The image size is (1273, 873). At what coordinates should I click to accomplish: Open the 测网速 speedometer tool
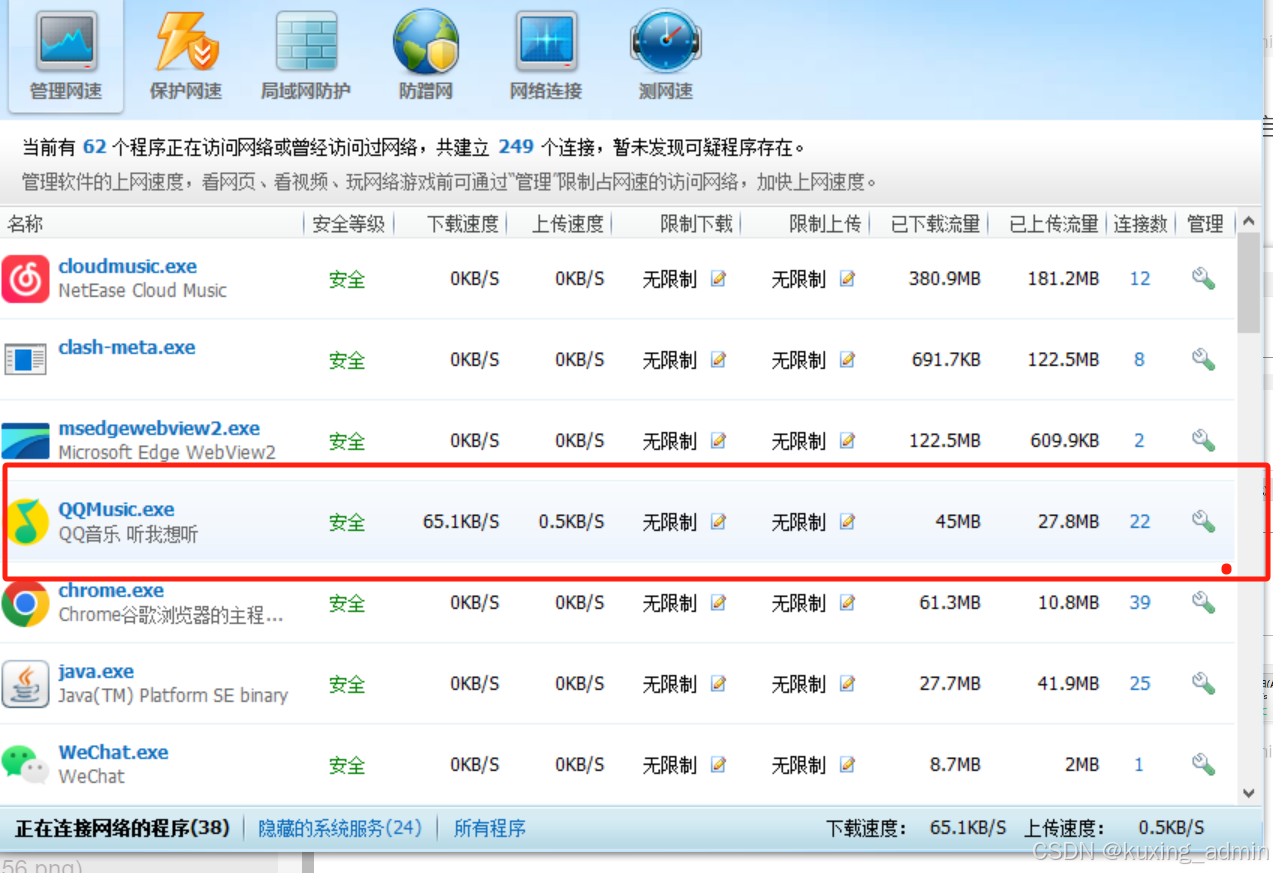click(666, 56)
